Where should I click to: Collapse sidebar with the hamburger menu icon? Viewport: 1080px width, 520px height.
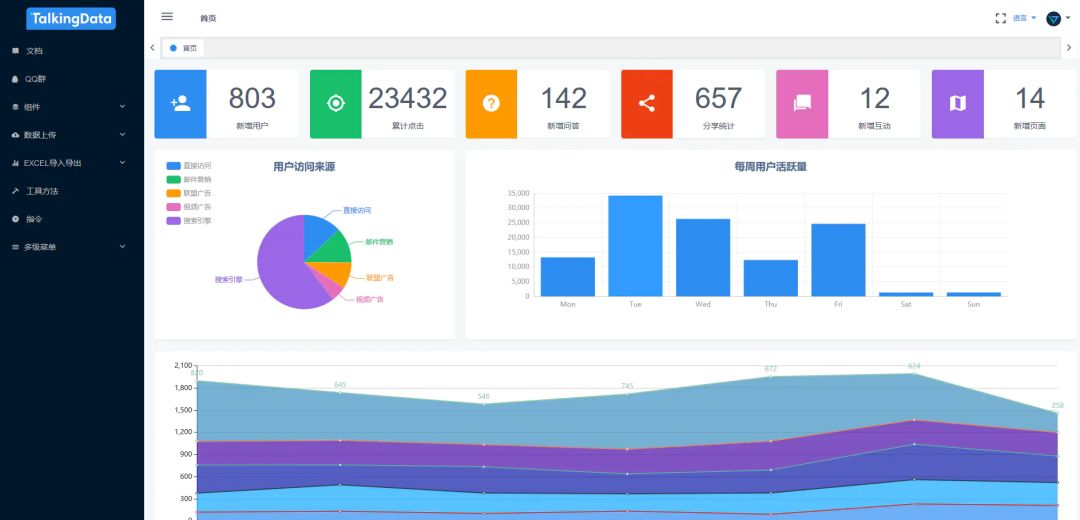click(x=167, y=17)
